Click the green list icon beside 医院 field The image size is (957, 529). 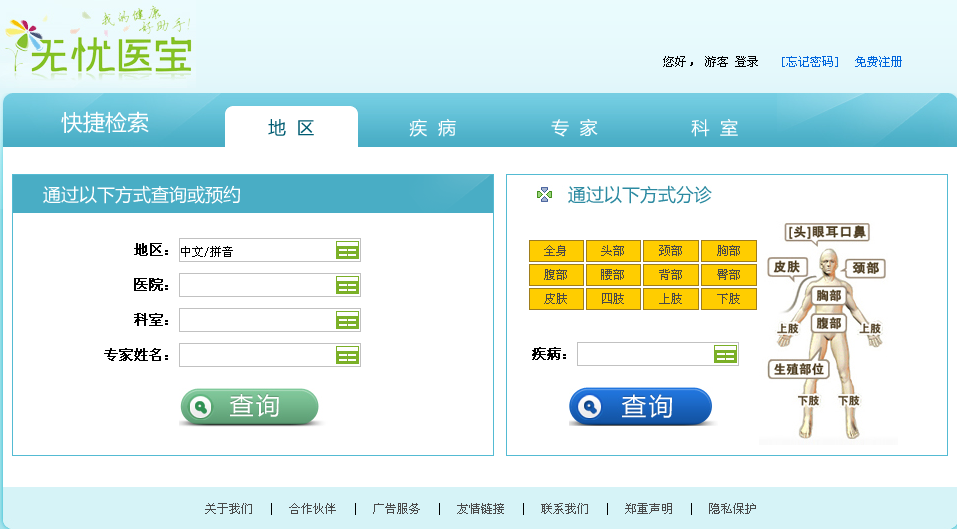point(347,286)
